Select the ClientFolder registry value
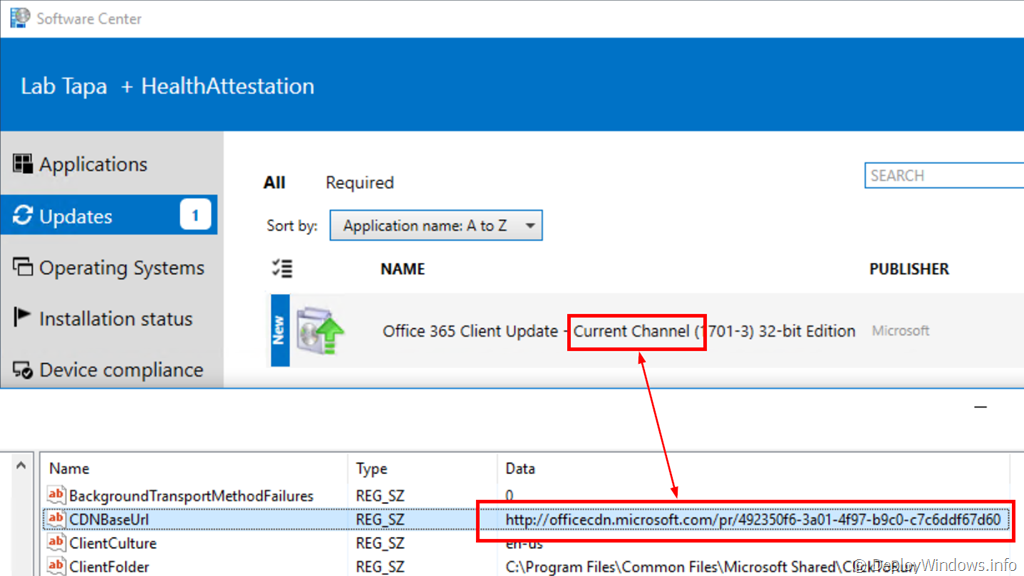This screenshot has height=576, width=1024. coord(108,567)
